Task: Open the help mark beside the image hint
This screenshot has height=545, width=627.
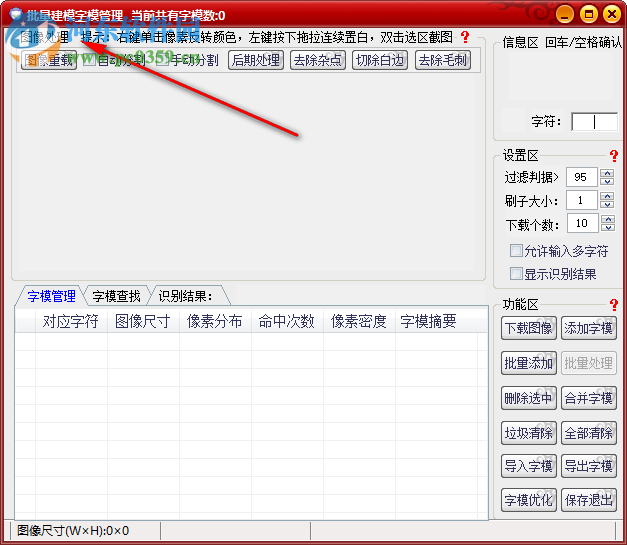Action: (x=465, y=37)
